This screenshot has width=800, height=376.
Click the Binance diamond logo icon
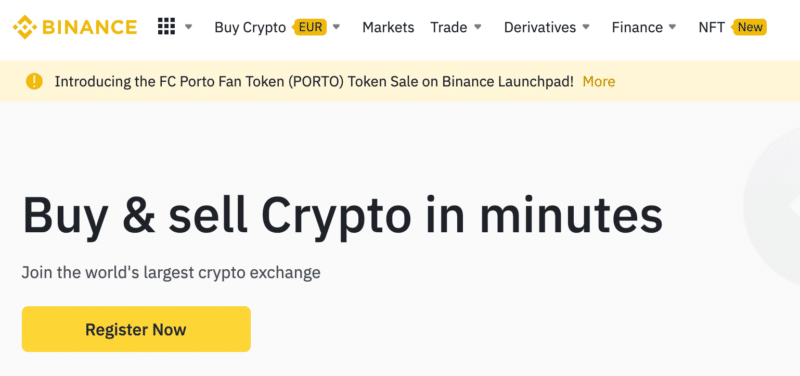25,27
